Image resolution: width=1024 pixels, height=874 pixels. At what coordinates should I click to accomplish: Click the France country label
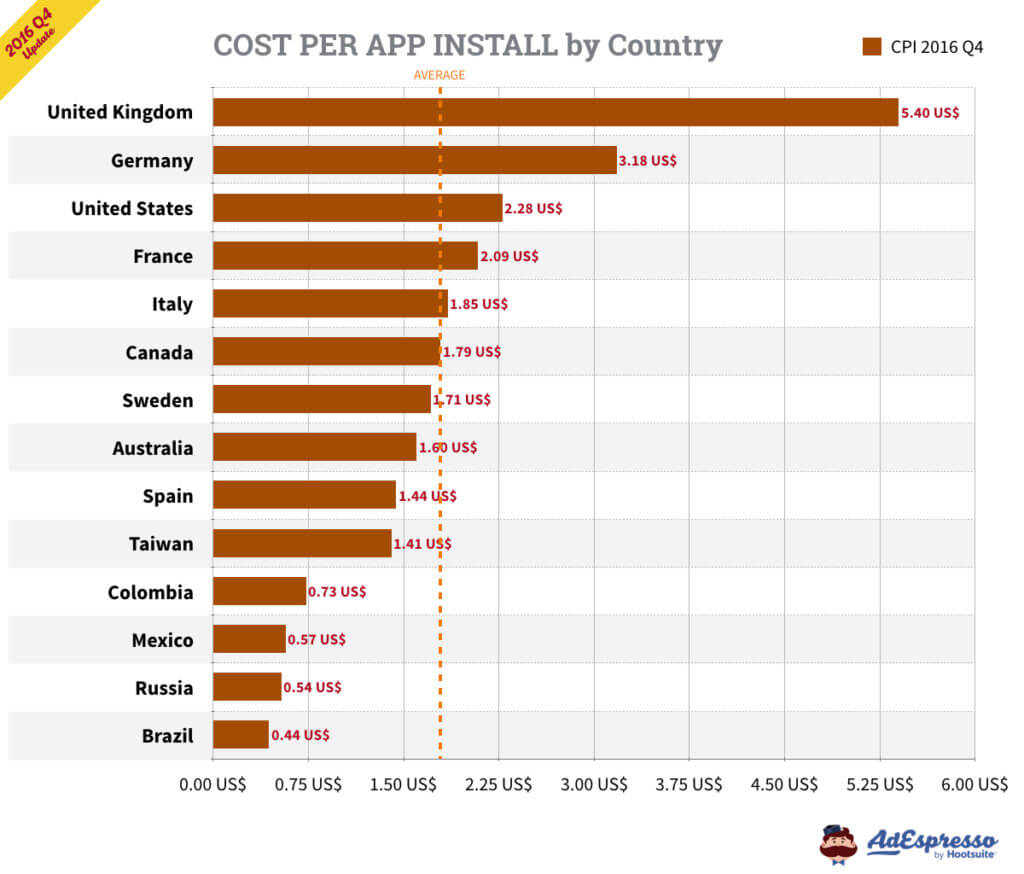pyautogui.click(x=162, y=256)
